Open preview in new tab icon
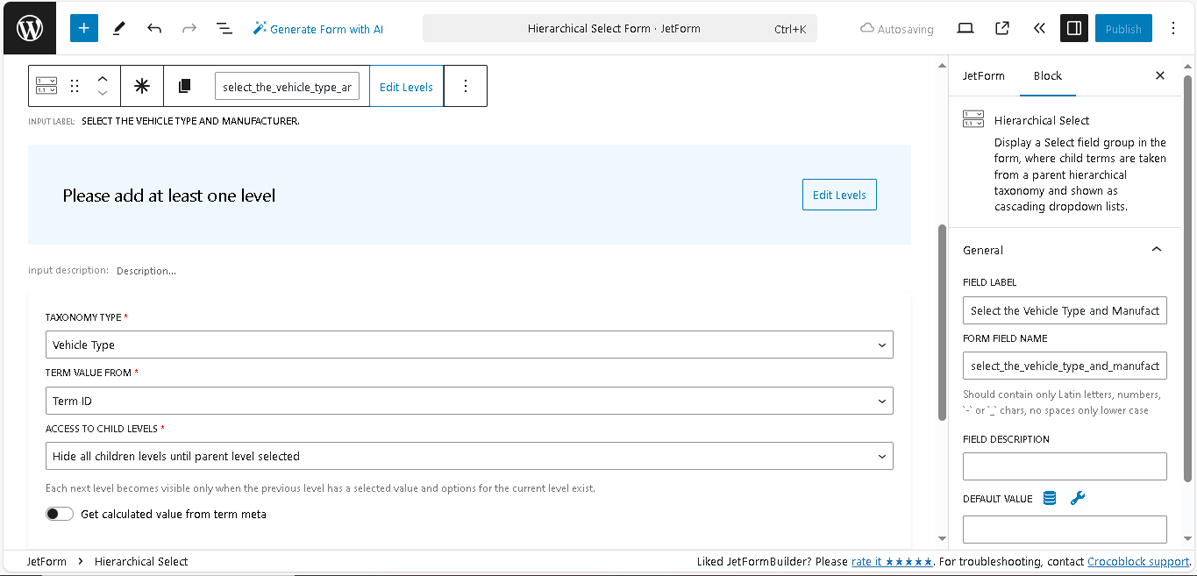The image size is (1197, 576). tap(1002, 28)
